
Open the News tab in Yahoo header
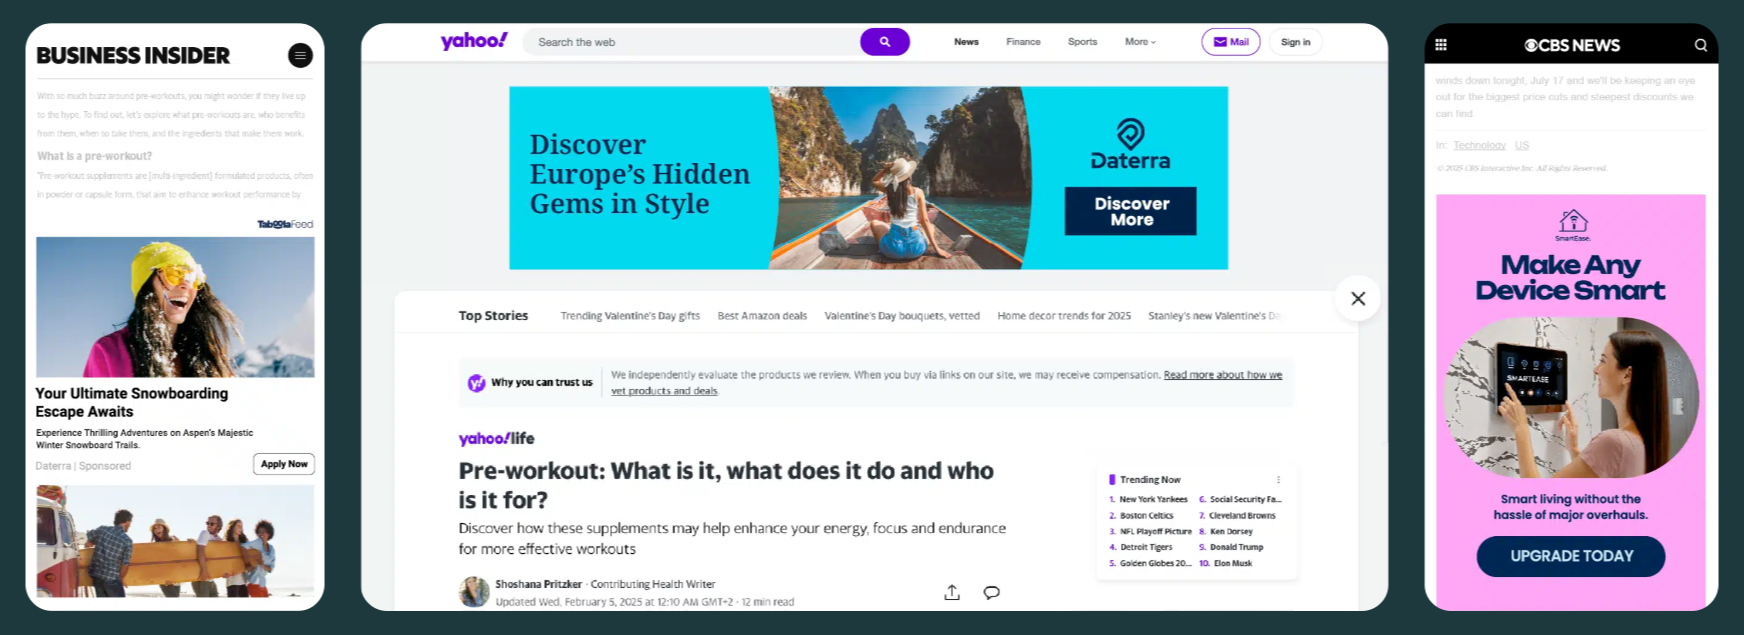966,42
